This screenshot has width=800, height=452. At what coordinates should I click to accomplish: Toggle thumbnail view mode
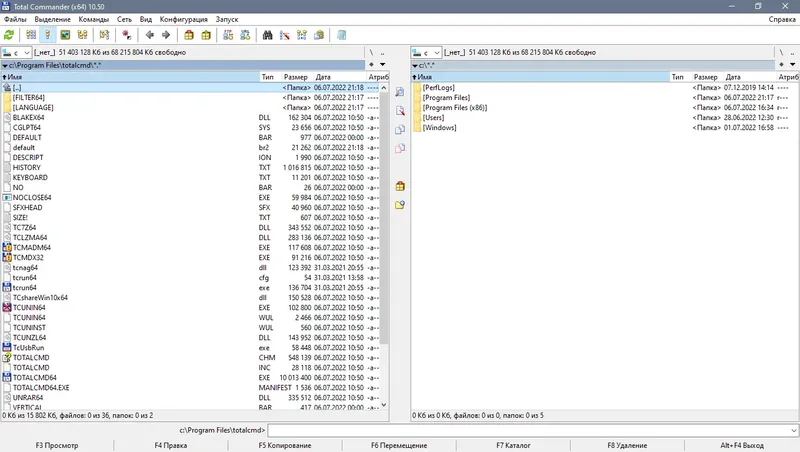pyautogui.click(x=65, y=35)
